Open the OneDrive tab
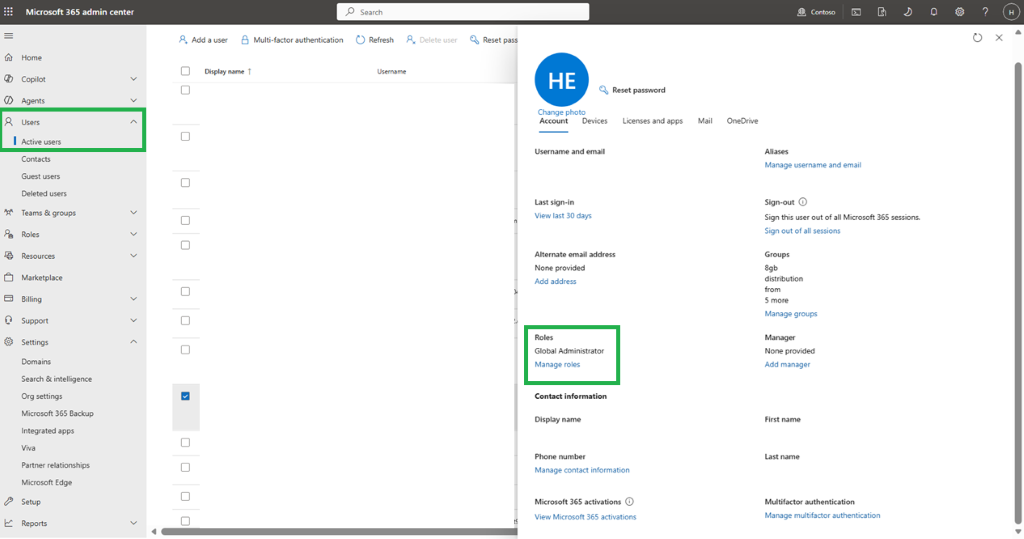 (743, 121)
